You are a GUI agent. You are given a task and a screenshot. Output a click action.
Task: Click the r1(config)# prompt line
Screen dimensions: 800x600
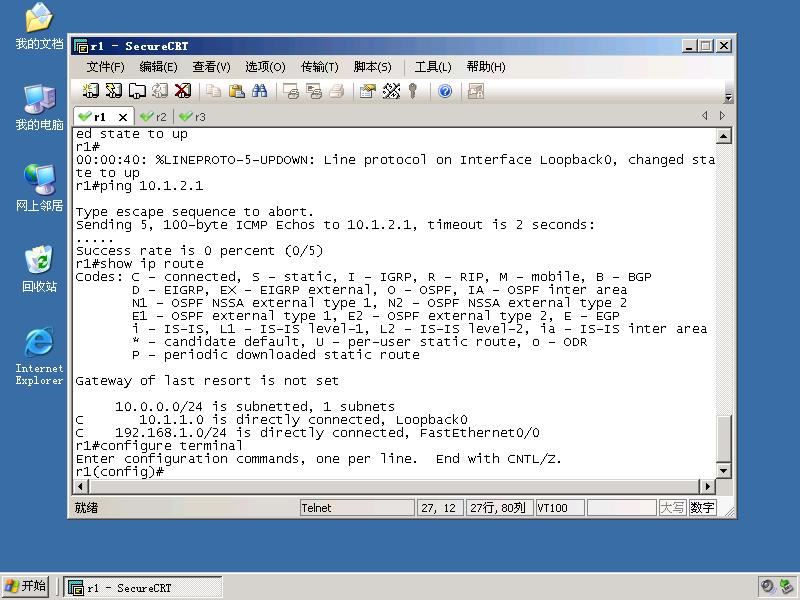(x=120, y=472)
